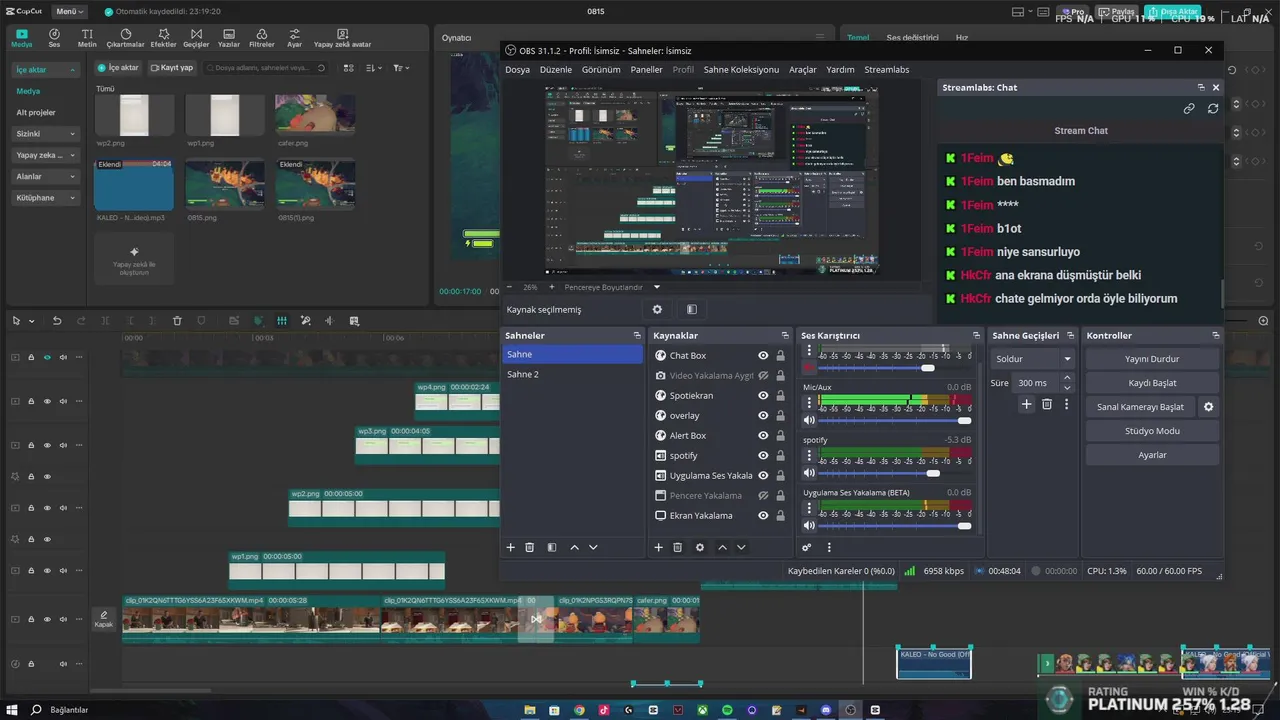Expand the Yapay zeka section in CapCut sidebar
The width and height of the screenshot is (1280, 720).
[45, 155]
